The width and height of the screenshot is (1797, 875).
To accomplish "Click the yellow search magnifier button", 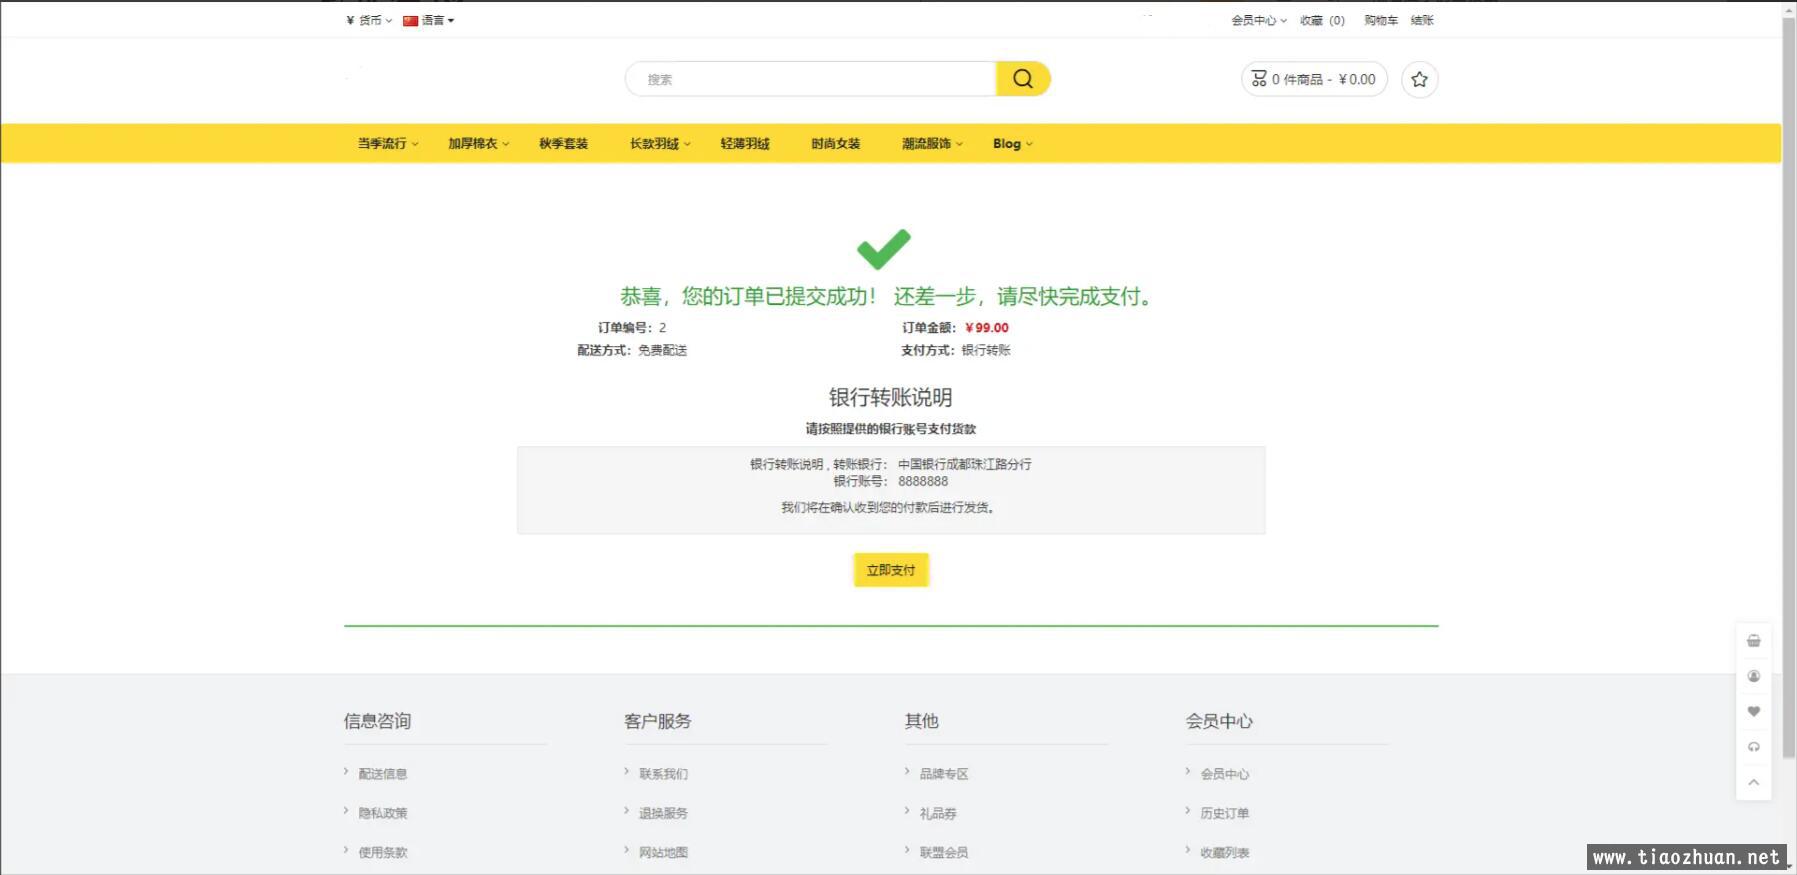I will click(1022, 79).
